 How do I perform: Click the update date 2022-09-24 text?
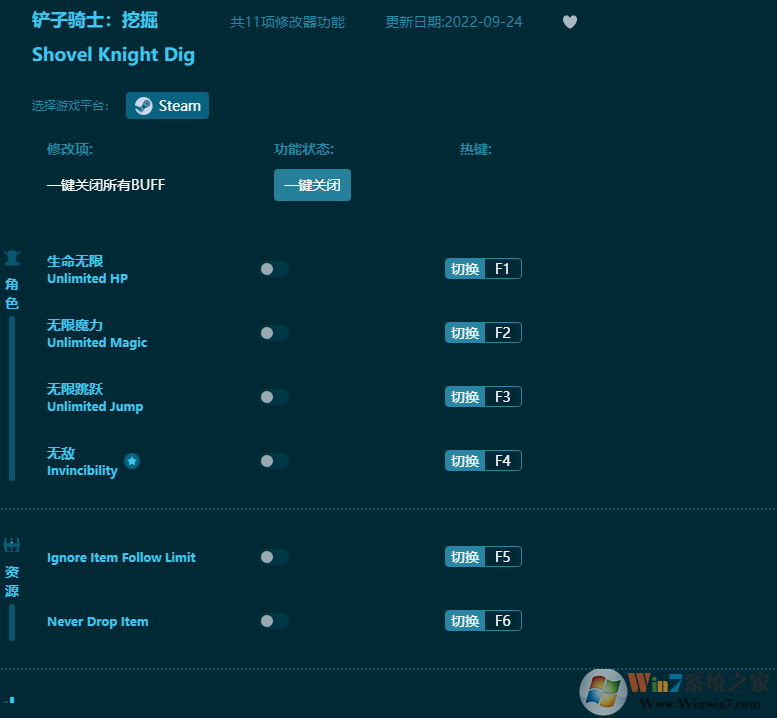point(453,22)
